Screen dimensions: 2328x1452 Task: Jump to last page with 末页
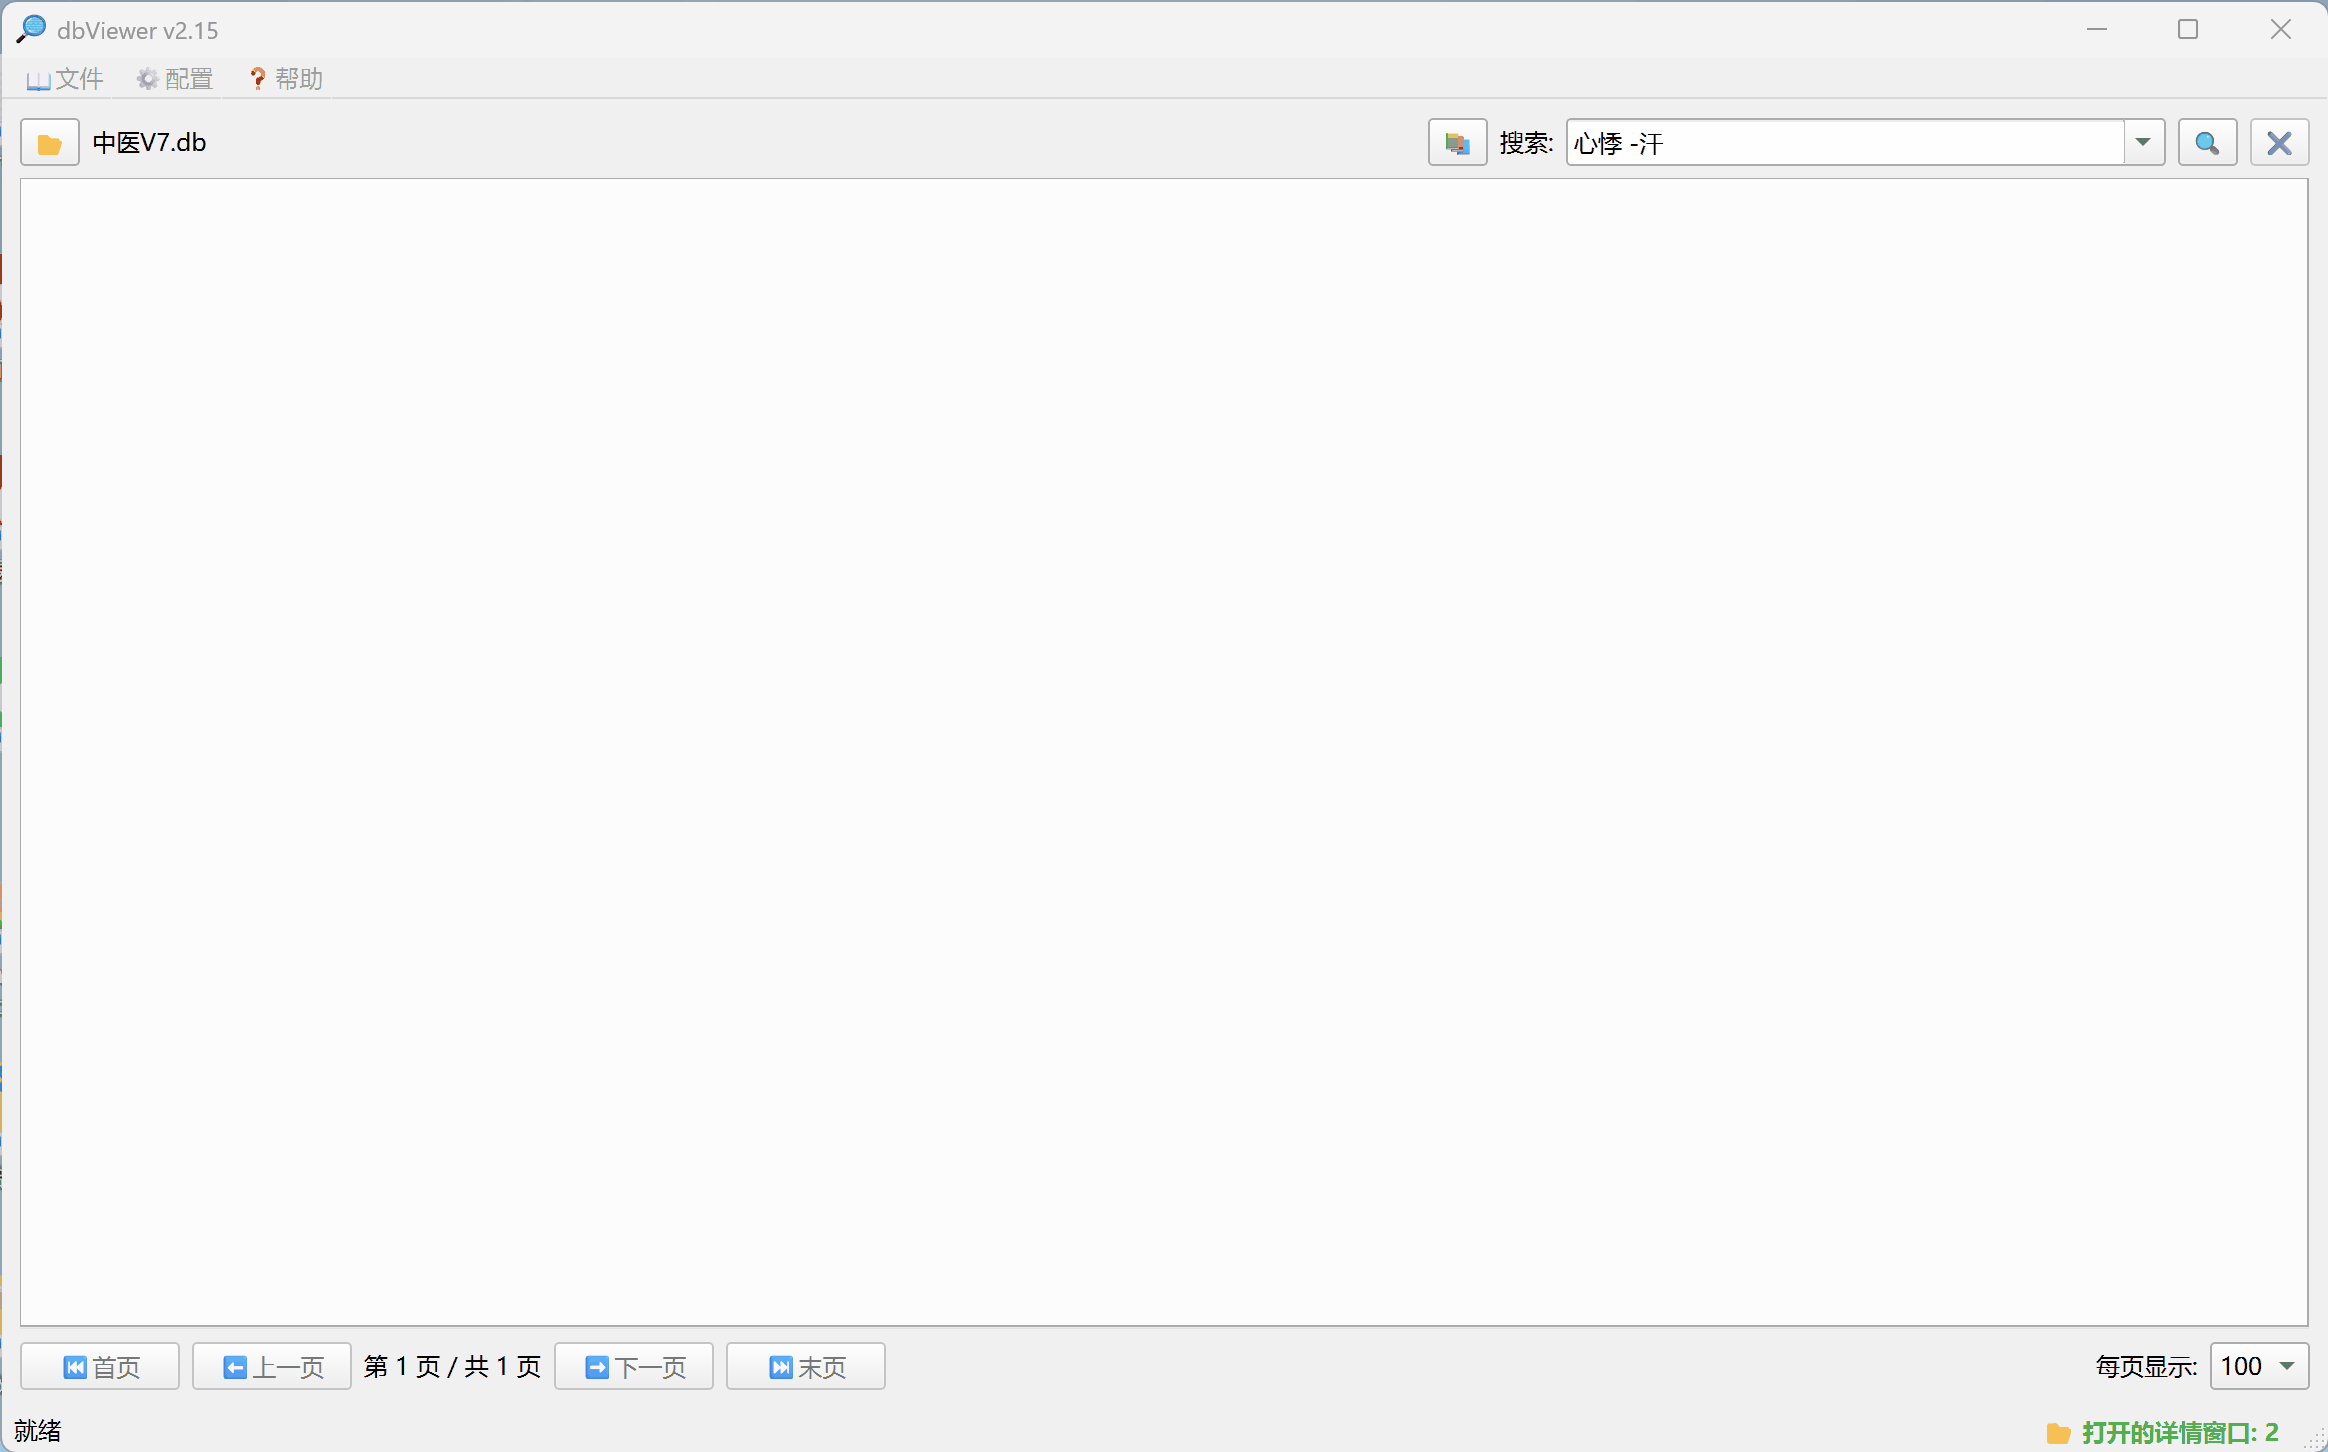point(806,1366)
